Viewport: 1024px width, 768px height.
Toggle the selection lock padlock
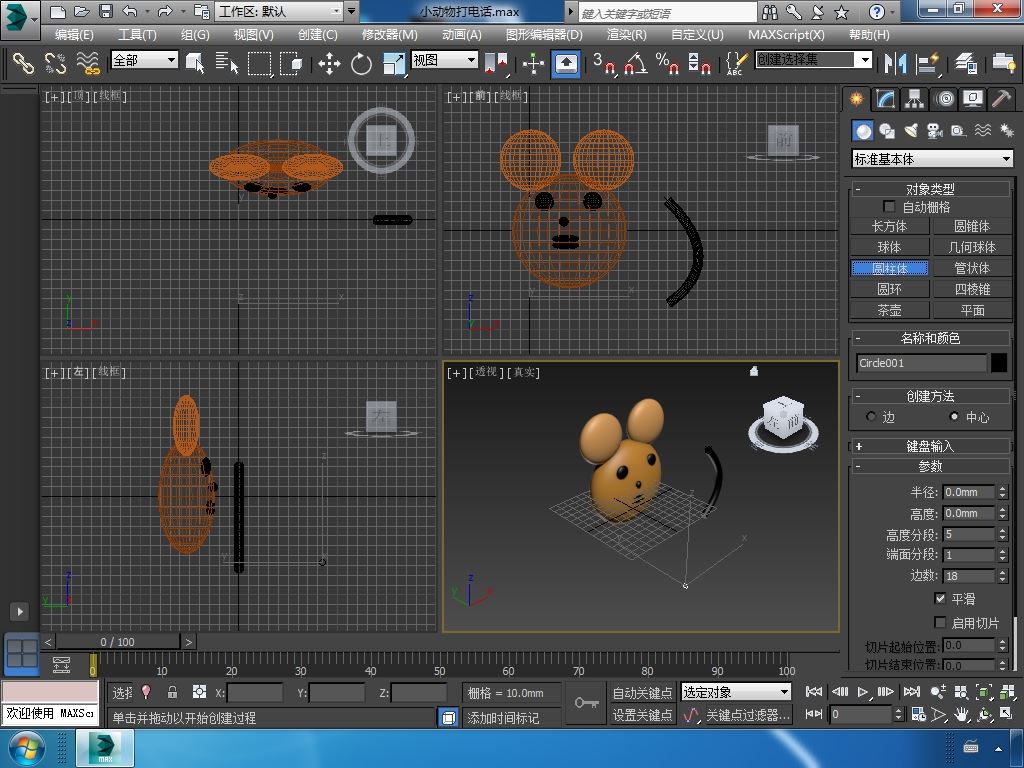(172, 692)
